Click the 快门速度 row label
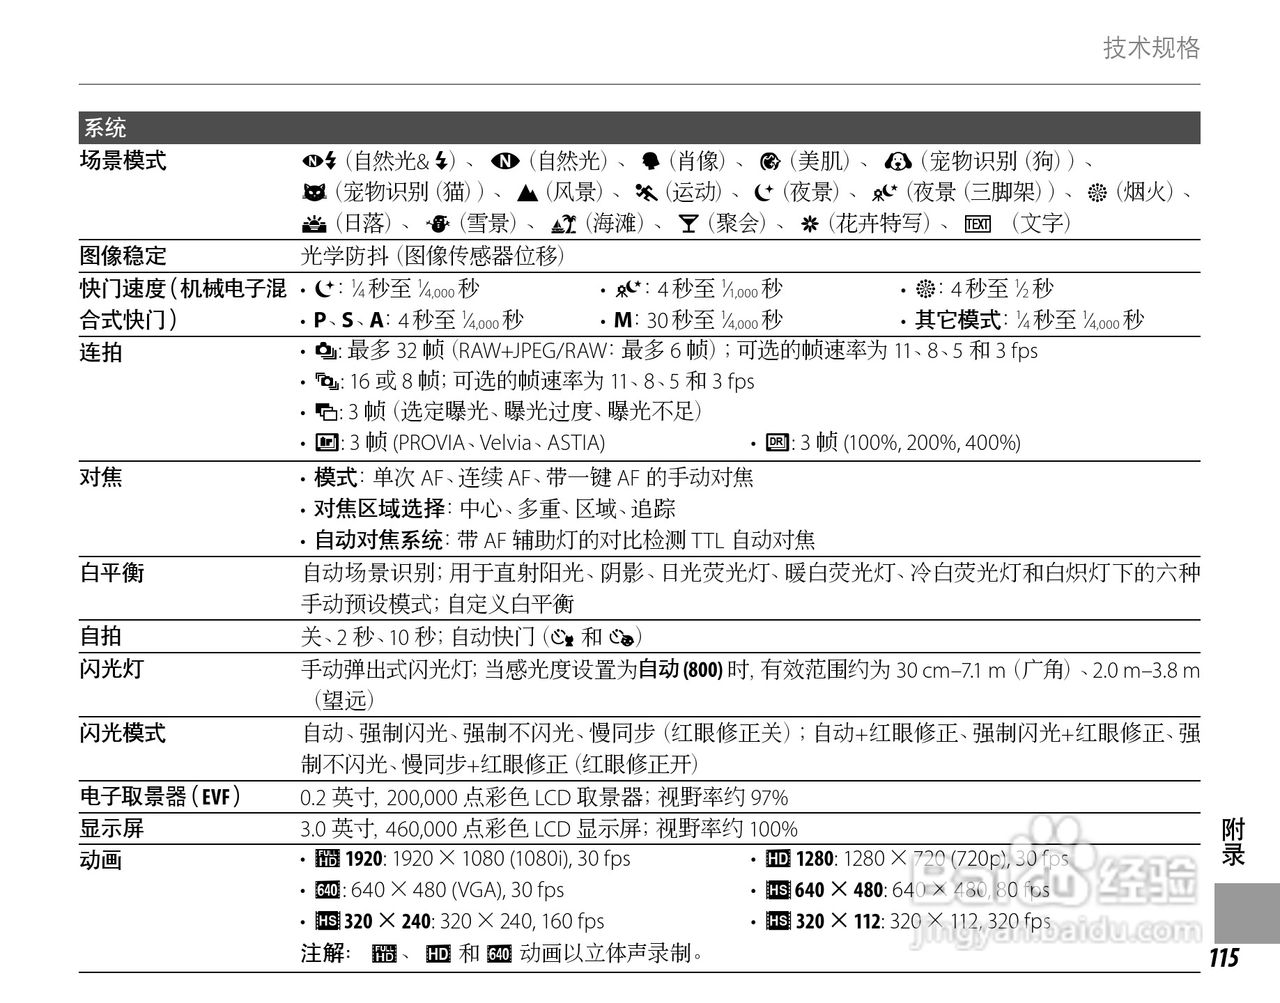 (x=183, y=305)
